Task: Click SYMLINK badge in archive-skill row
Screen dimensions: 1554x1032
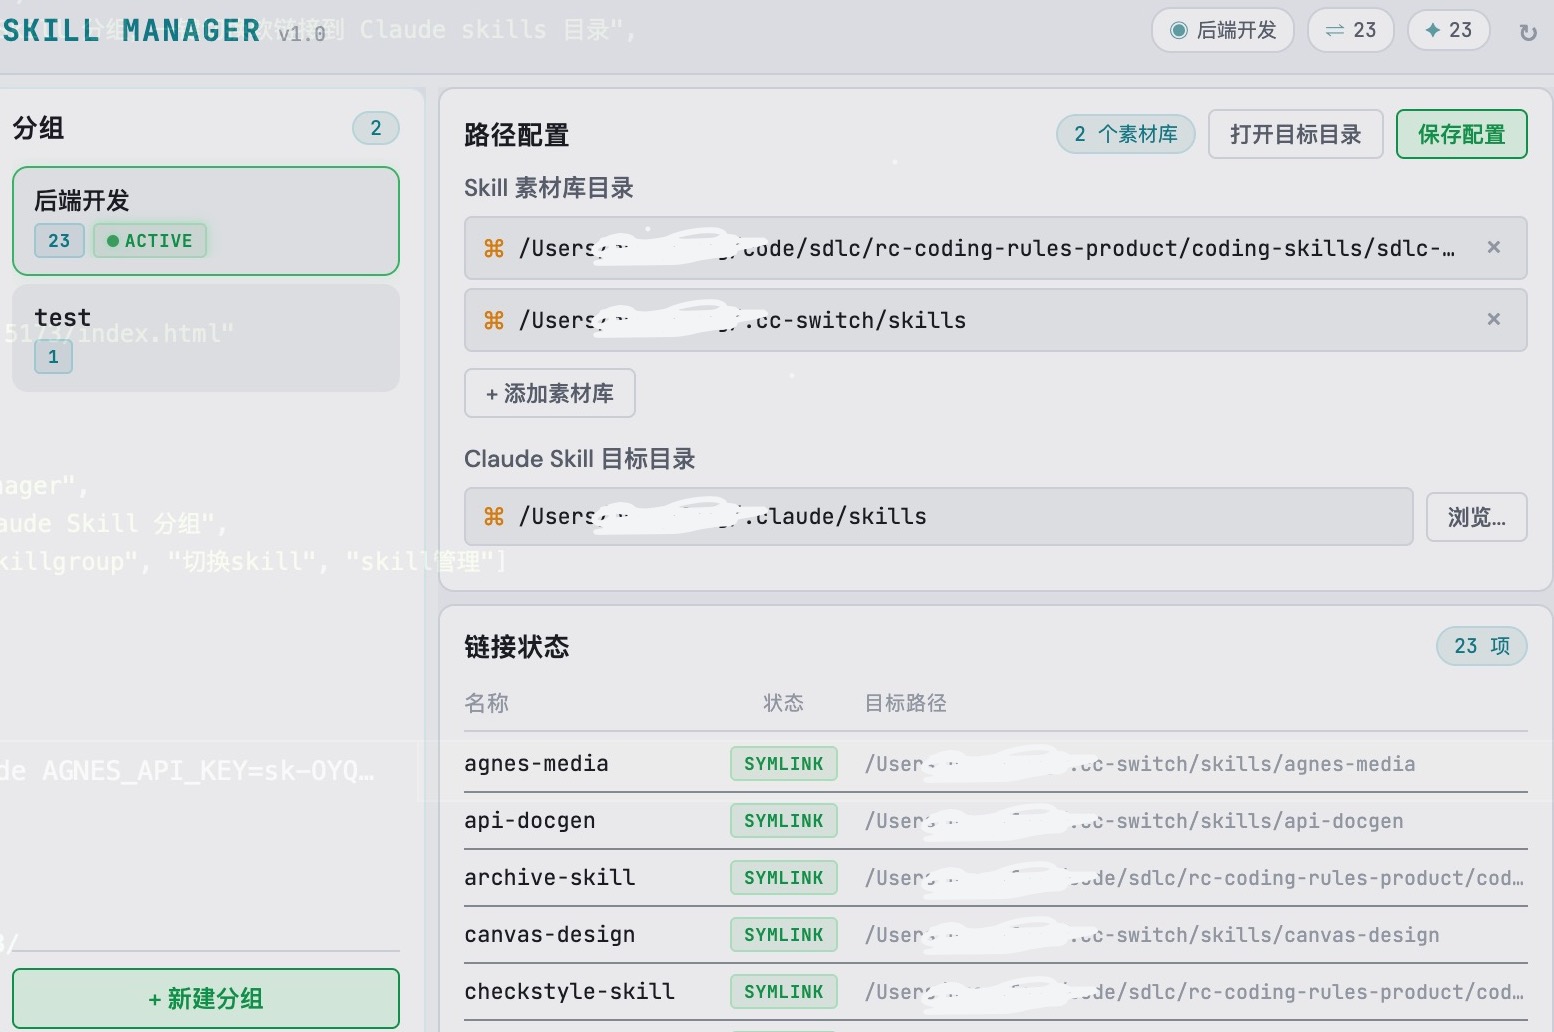Action: point(784,878)
